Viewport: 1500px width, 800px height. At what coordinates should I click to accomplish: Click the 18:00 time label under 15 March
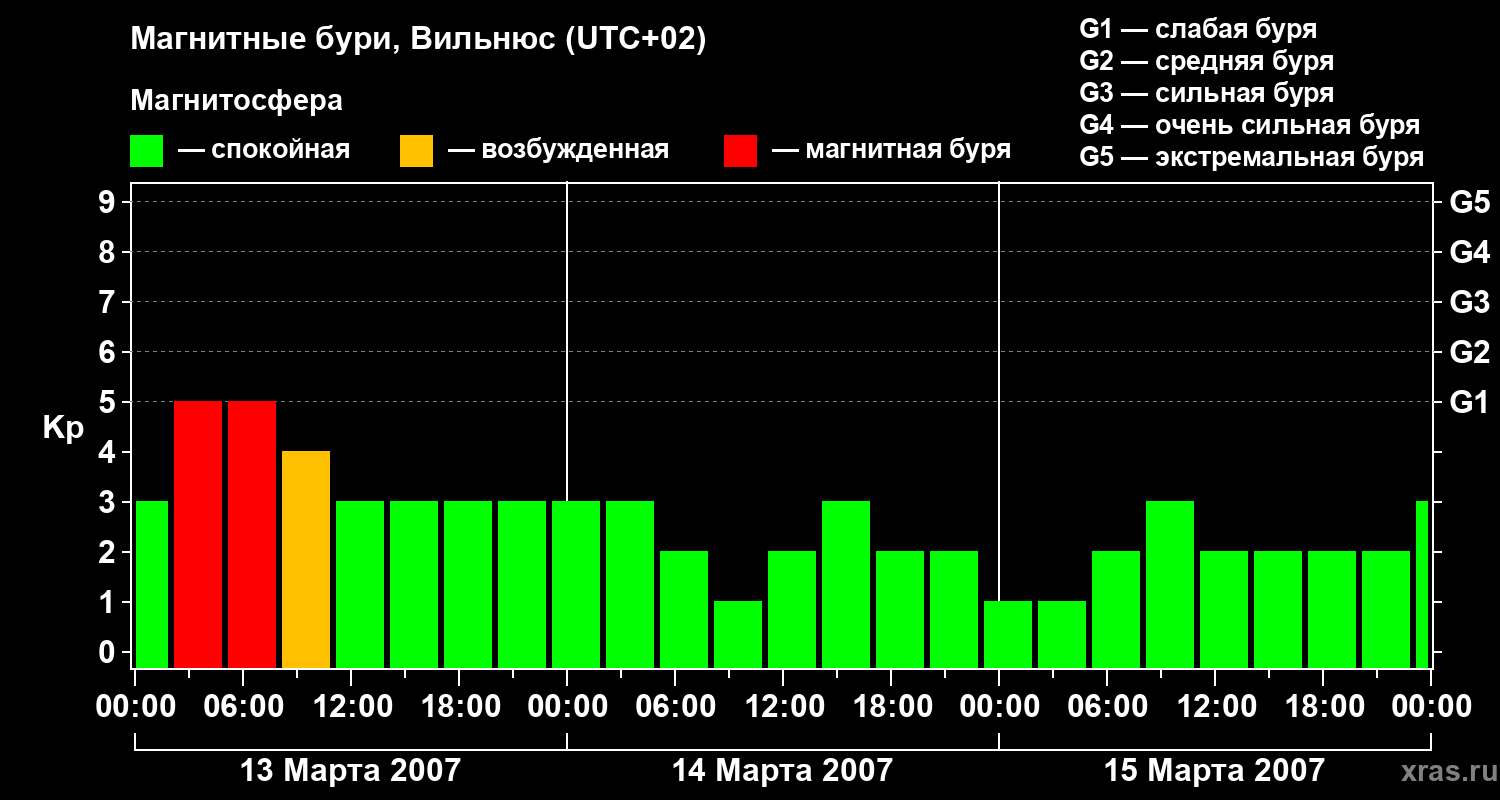coord(1323,706)
